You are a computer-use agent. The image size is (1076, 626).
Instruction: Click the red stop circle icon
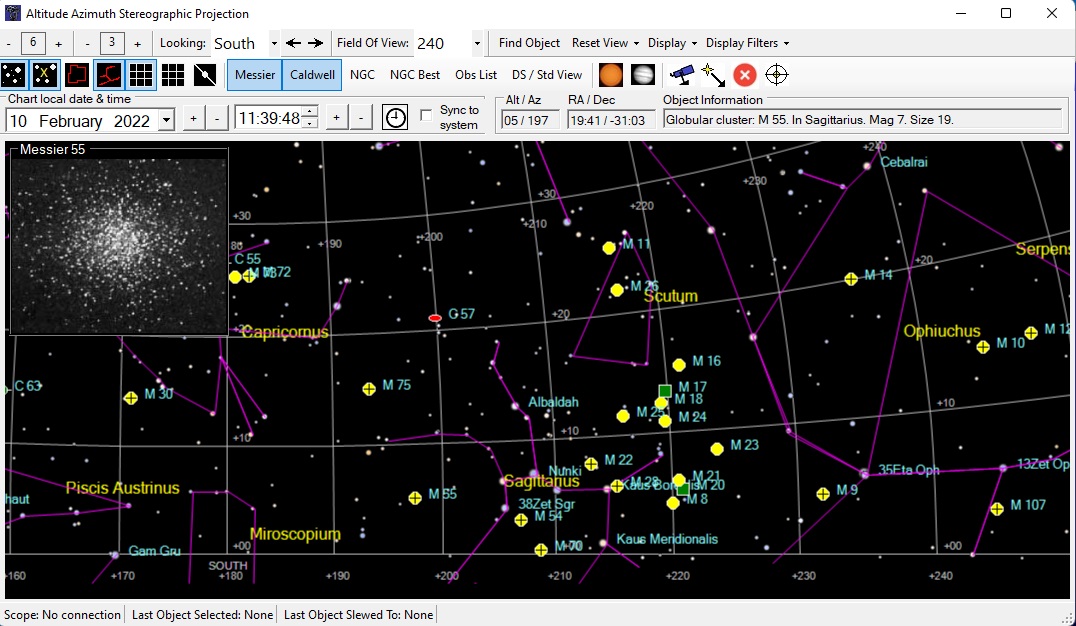pos(744,75)
